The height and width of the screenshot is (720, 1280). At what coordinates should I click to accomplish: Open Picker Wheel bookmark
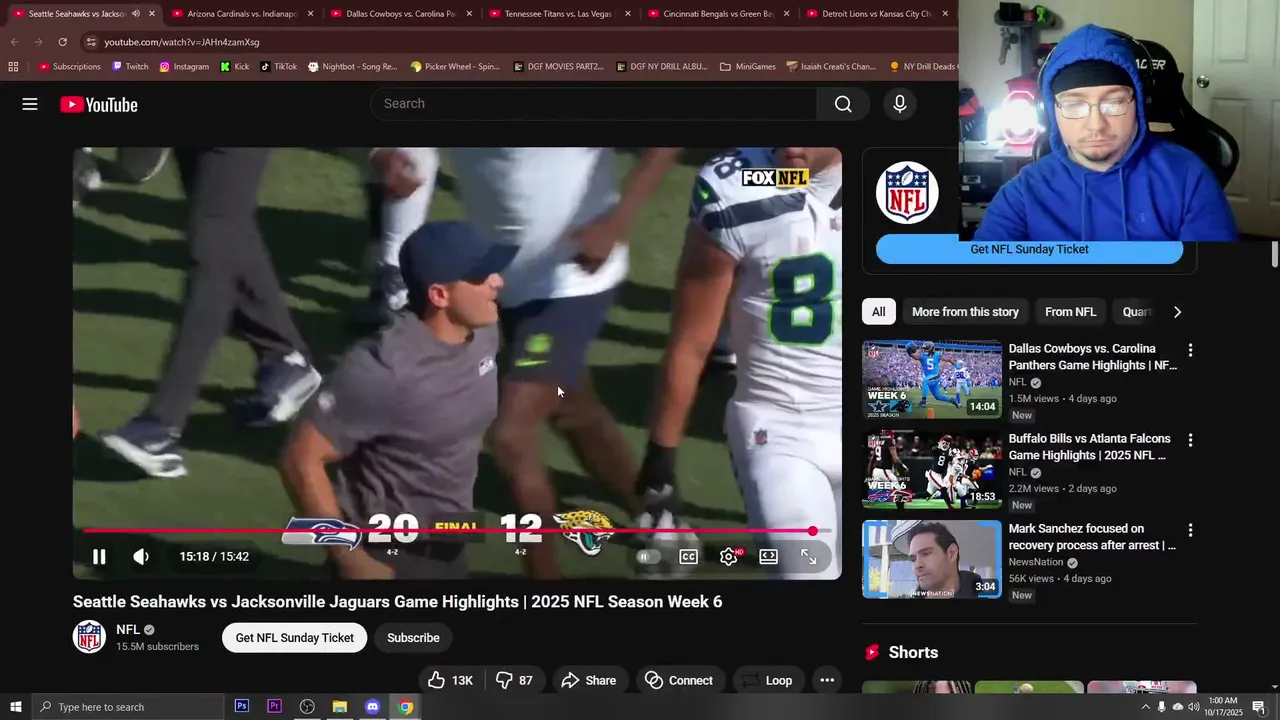point(455,67)
